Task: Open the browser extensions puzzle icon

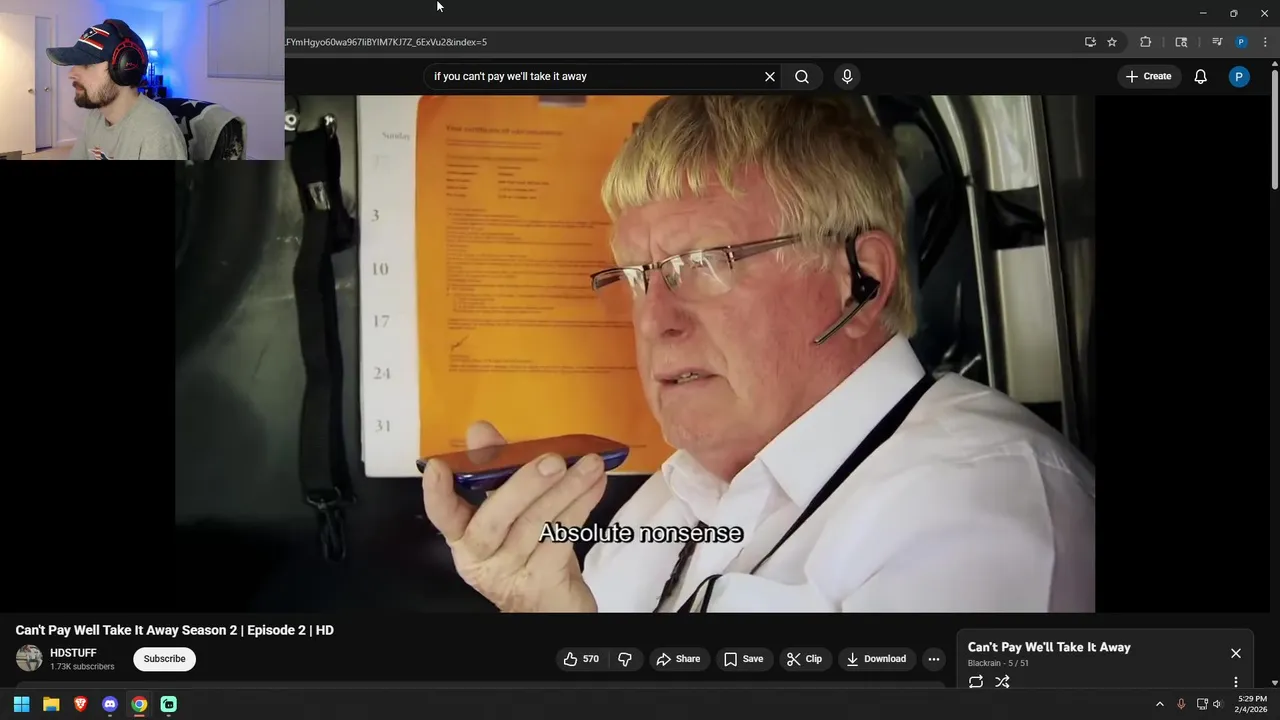Action: (x=1146, y=42)
